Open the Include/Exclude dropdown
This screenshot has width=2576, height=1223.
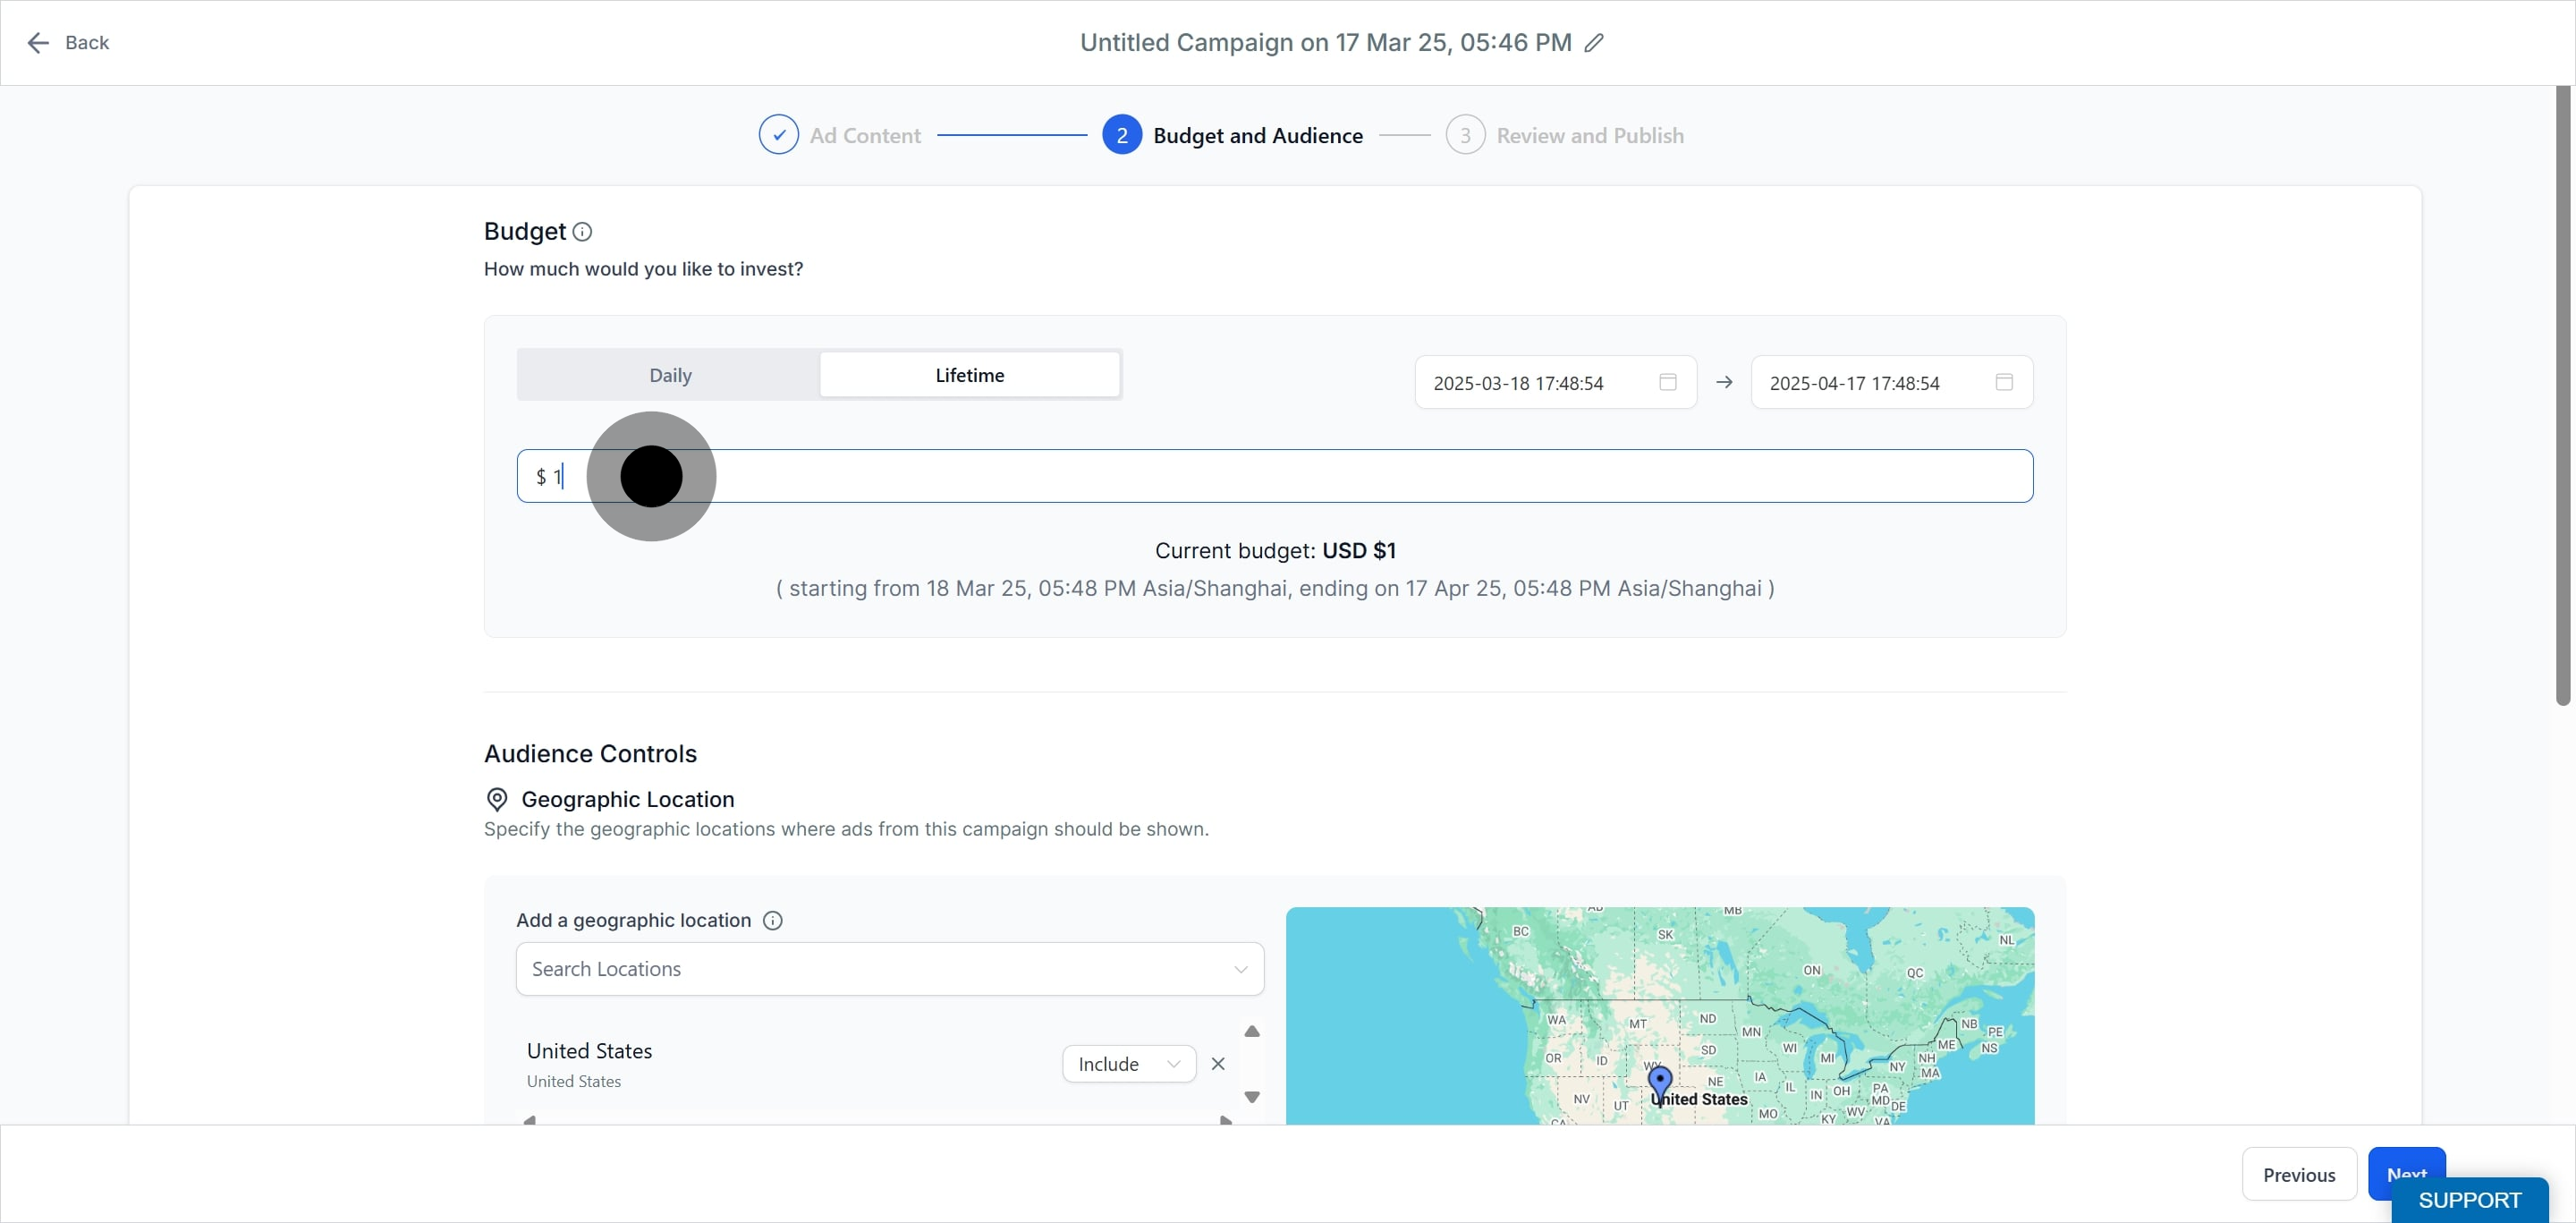click(x=1128, y=1064)
